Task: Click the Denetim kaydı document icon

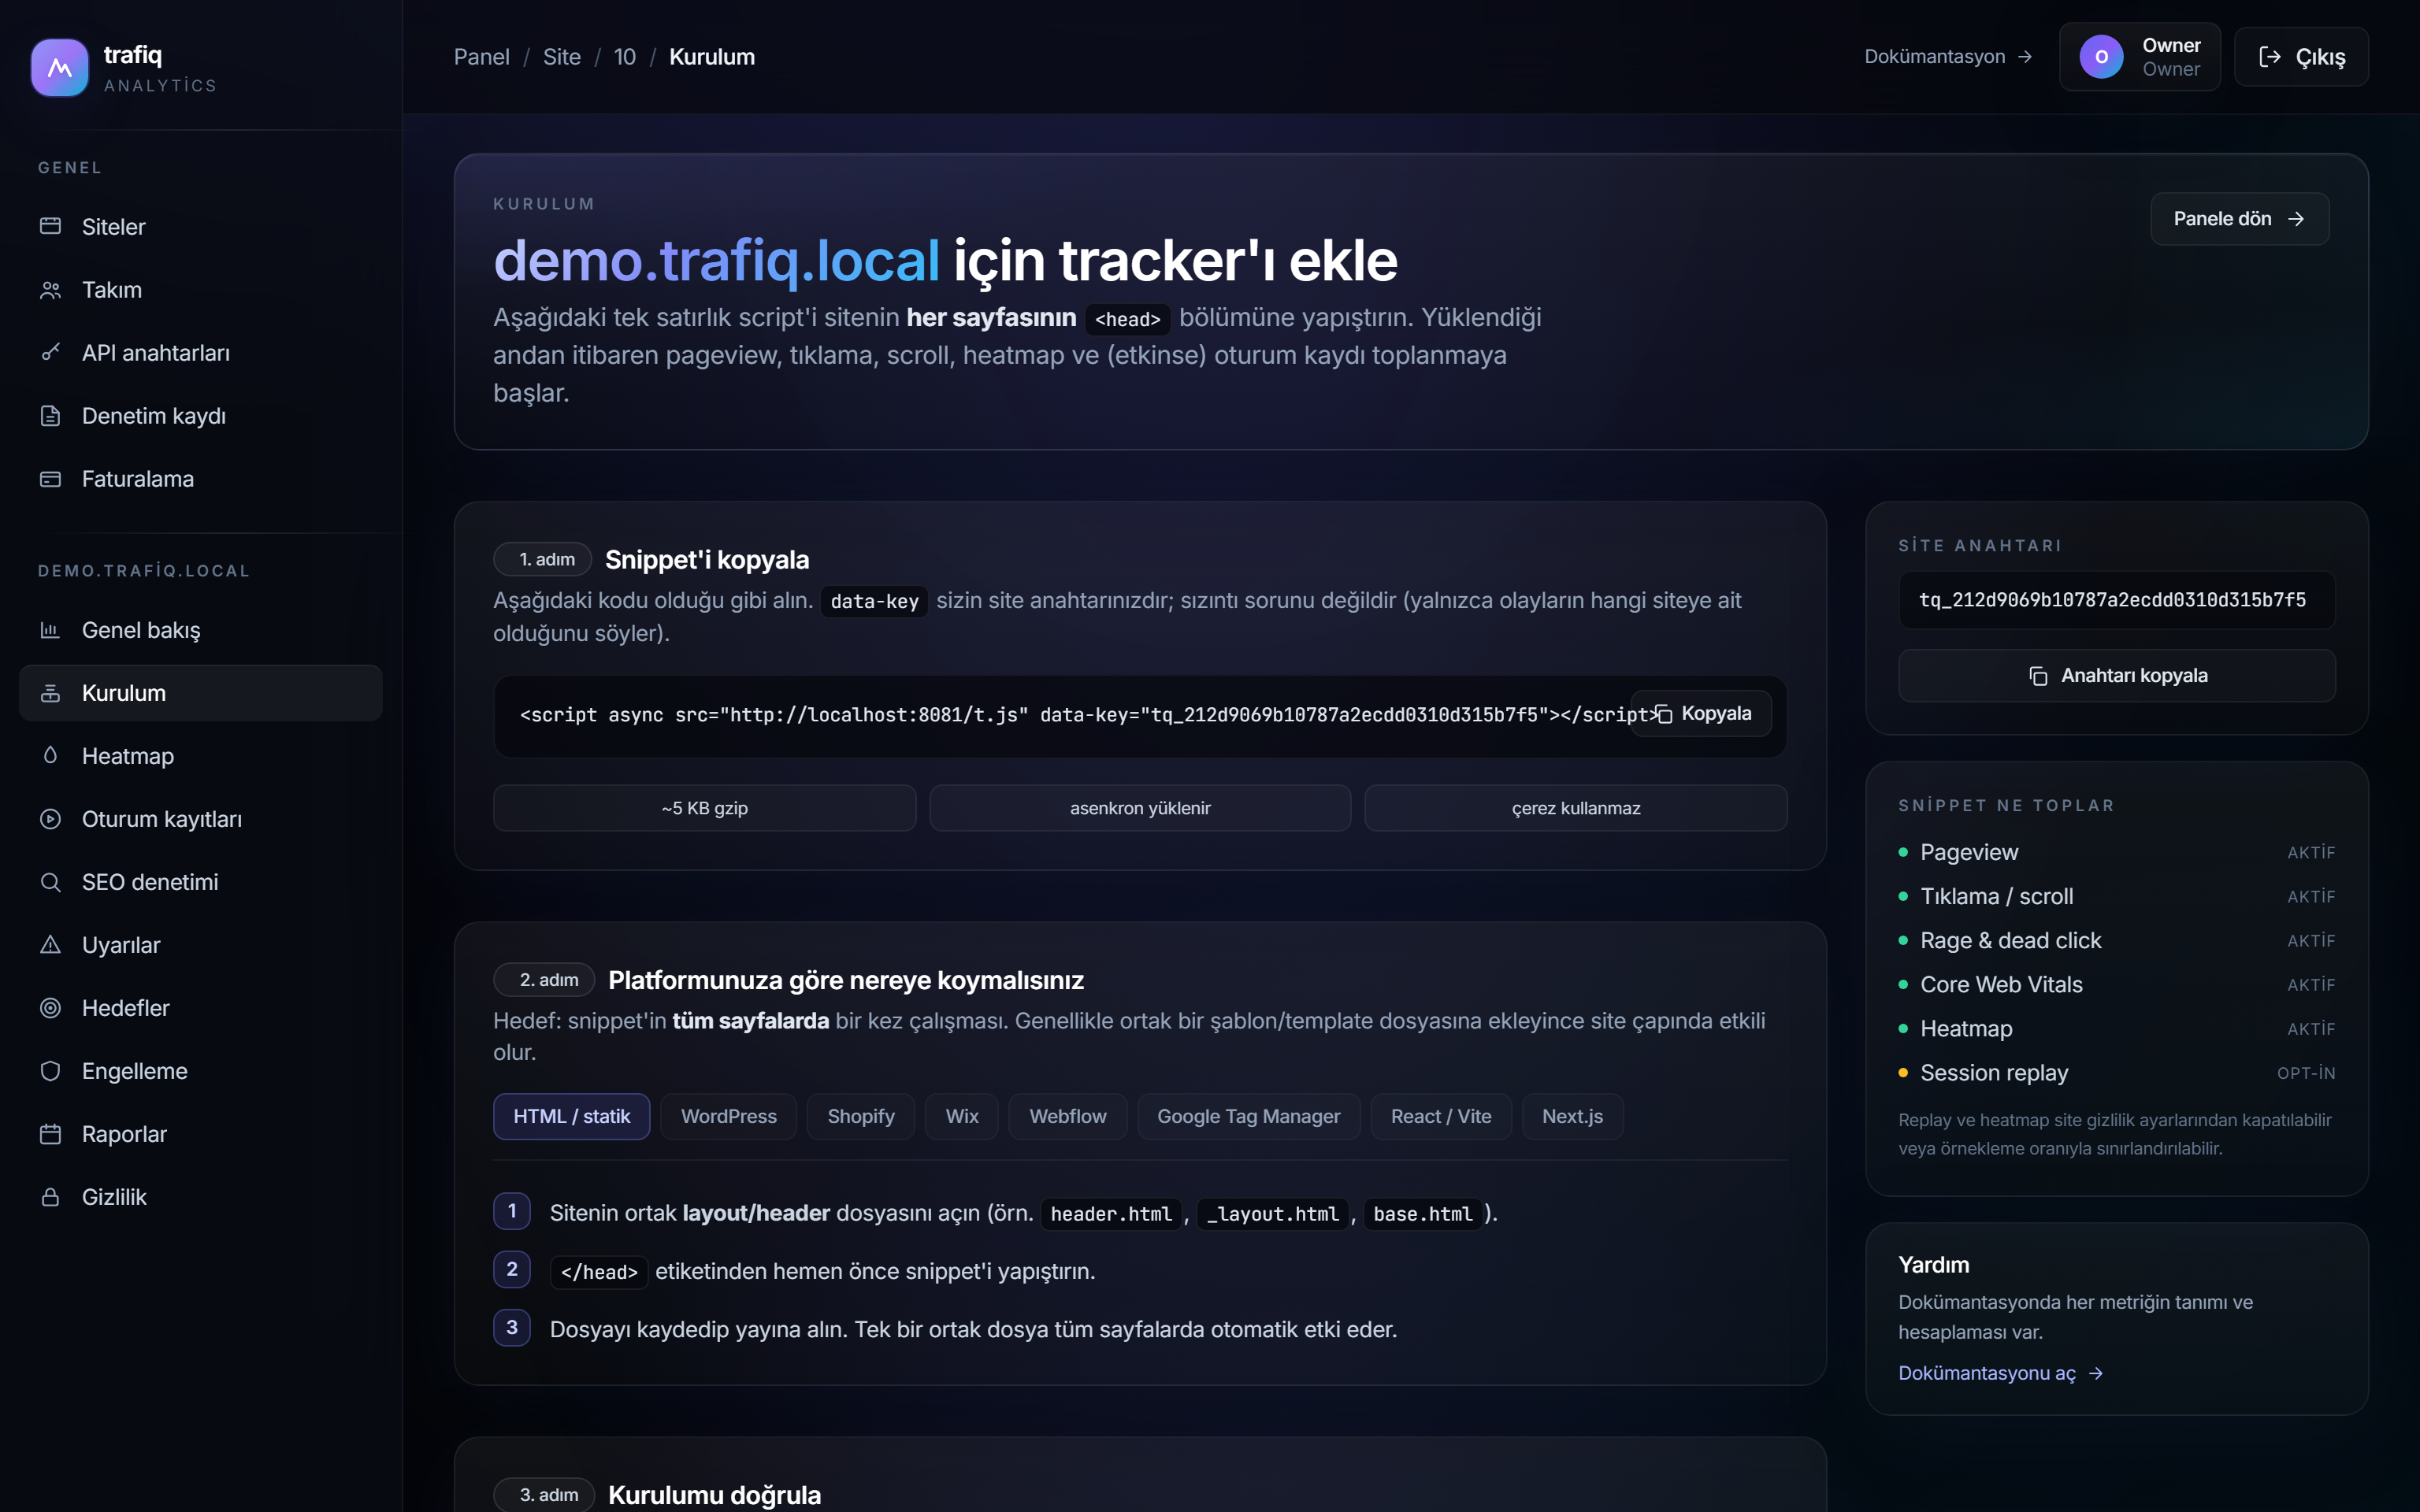Action: (50, 416)
